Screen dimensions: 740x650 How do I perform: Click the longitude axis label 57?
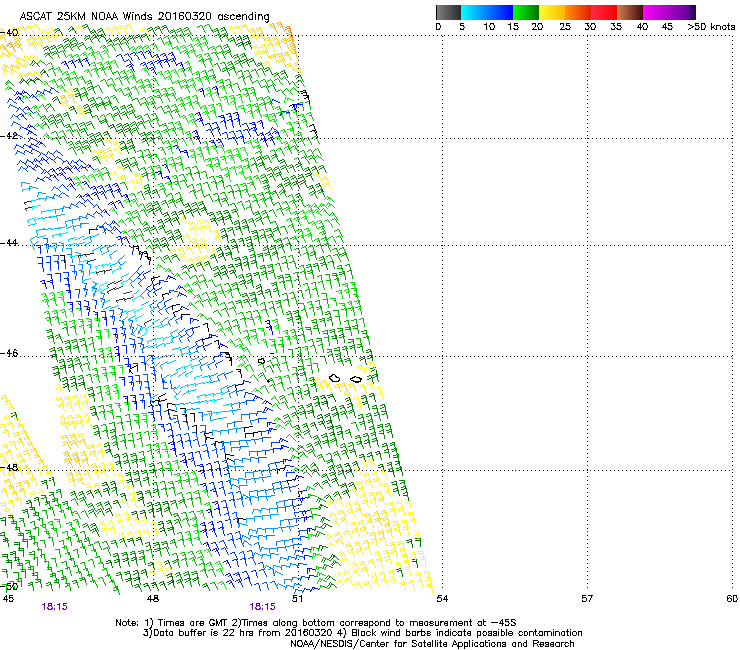click(x=587, y=599)
